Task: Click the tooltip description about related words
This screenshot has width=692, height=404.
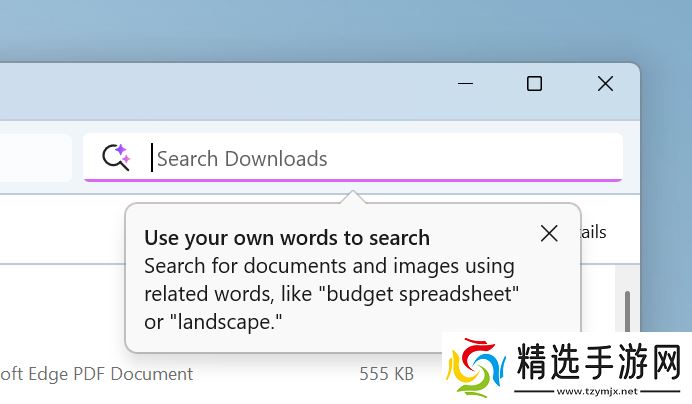Action: pos(330,295)
